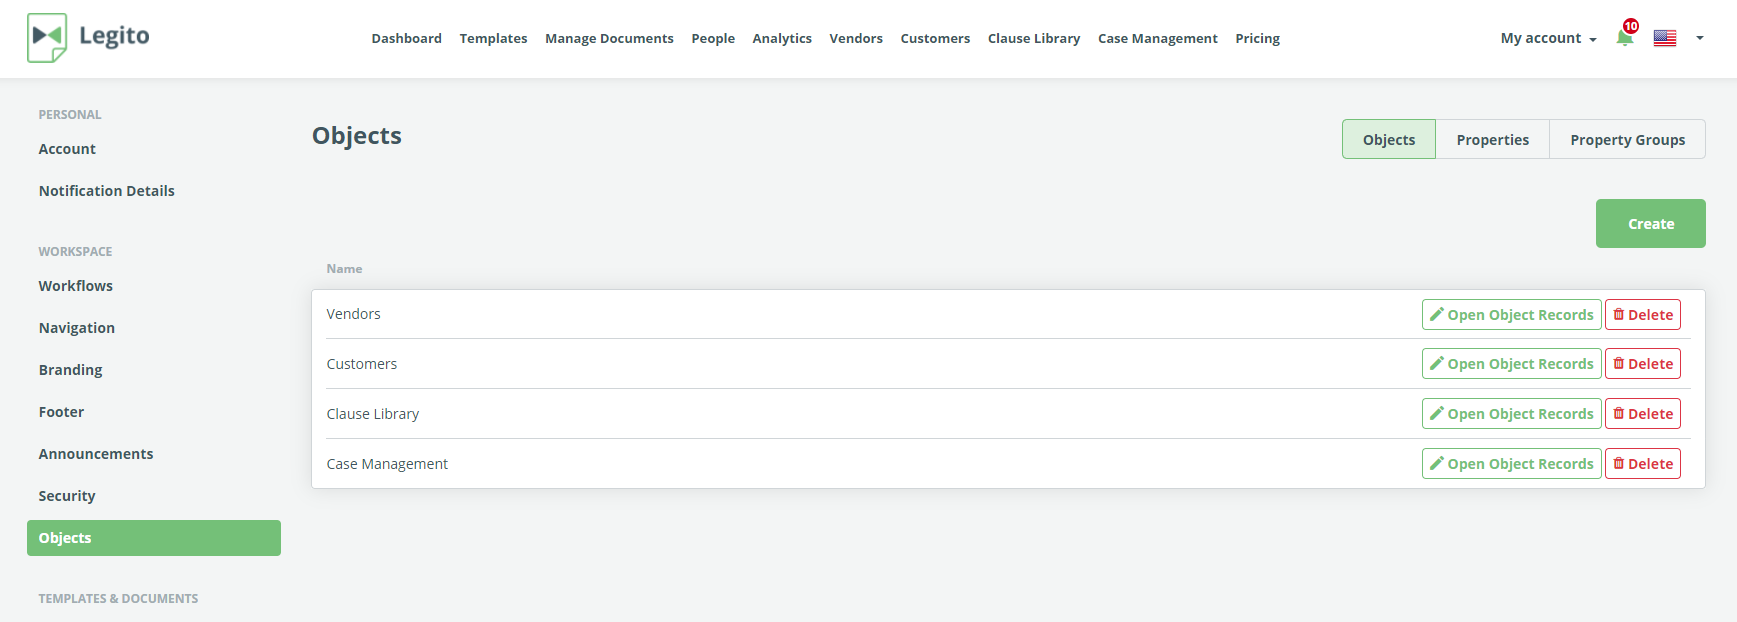The width and height of the screenshot is (1737, 622).
Task: Open Security settings in the sidebar
Action: 67,496
